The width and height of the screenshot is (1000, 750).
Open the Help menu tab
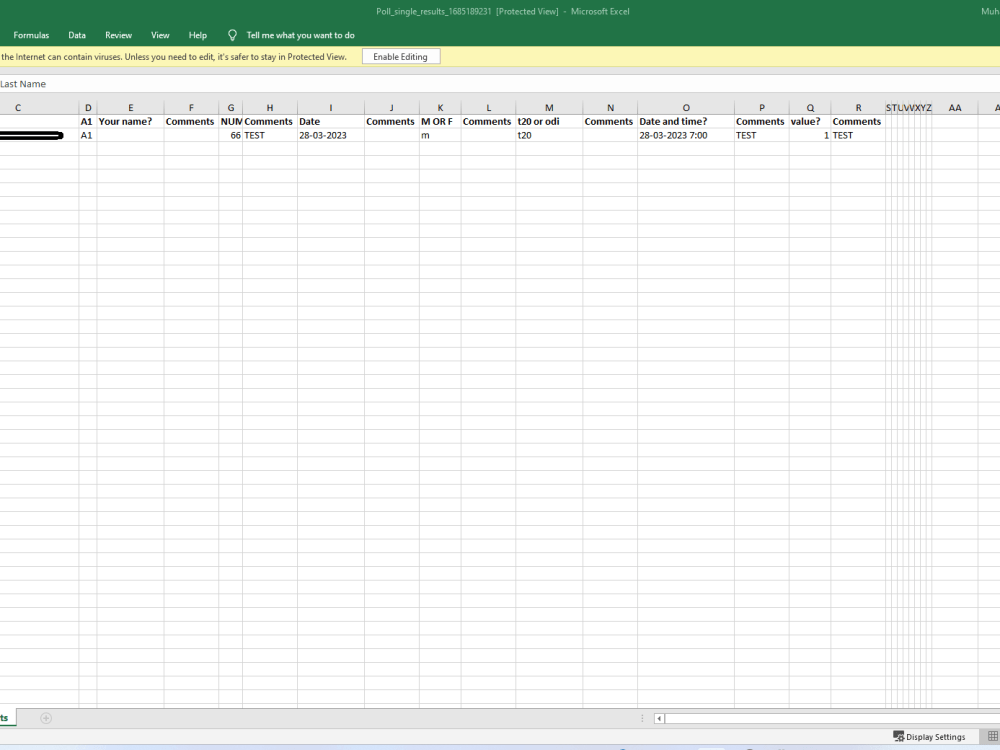197,35
